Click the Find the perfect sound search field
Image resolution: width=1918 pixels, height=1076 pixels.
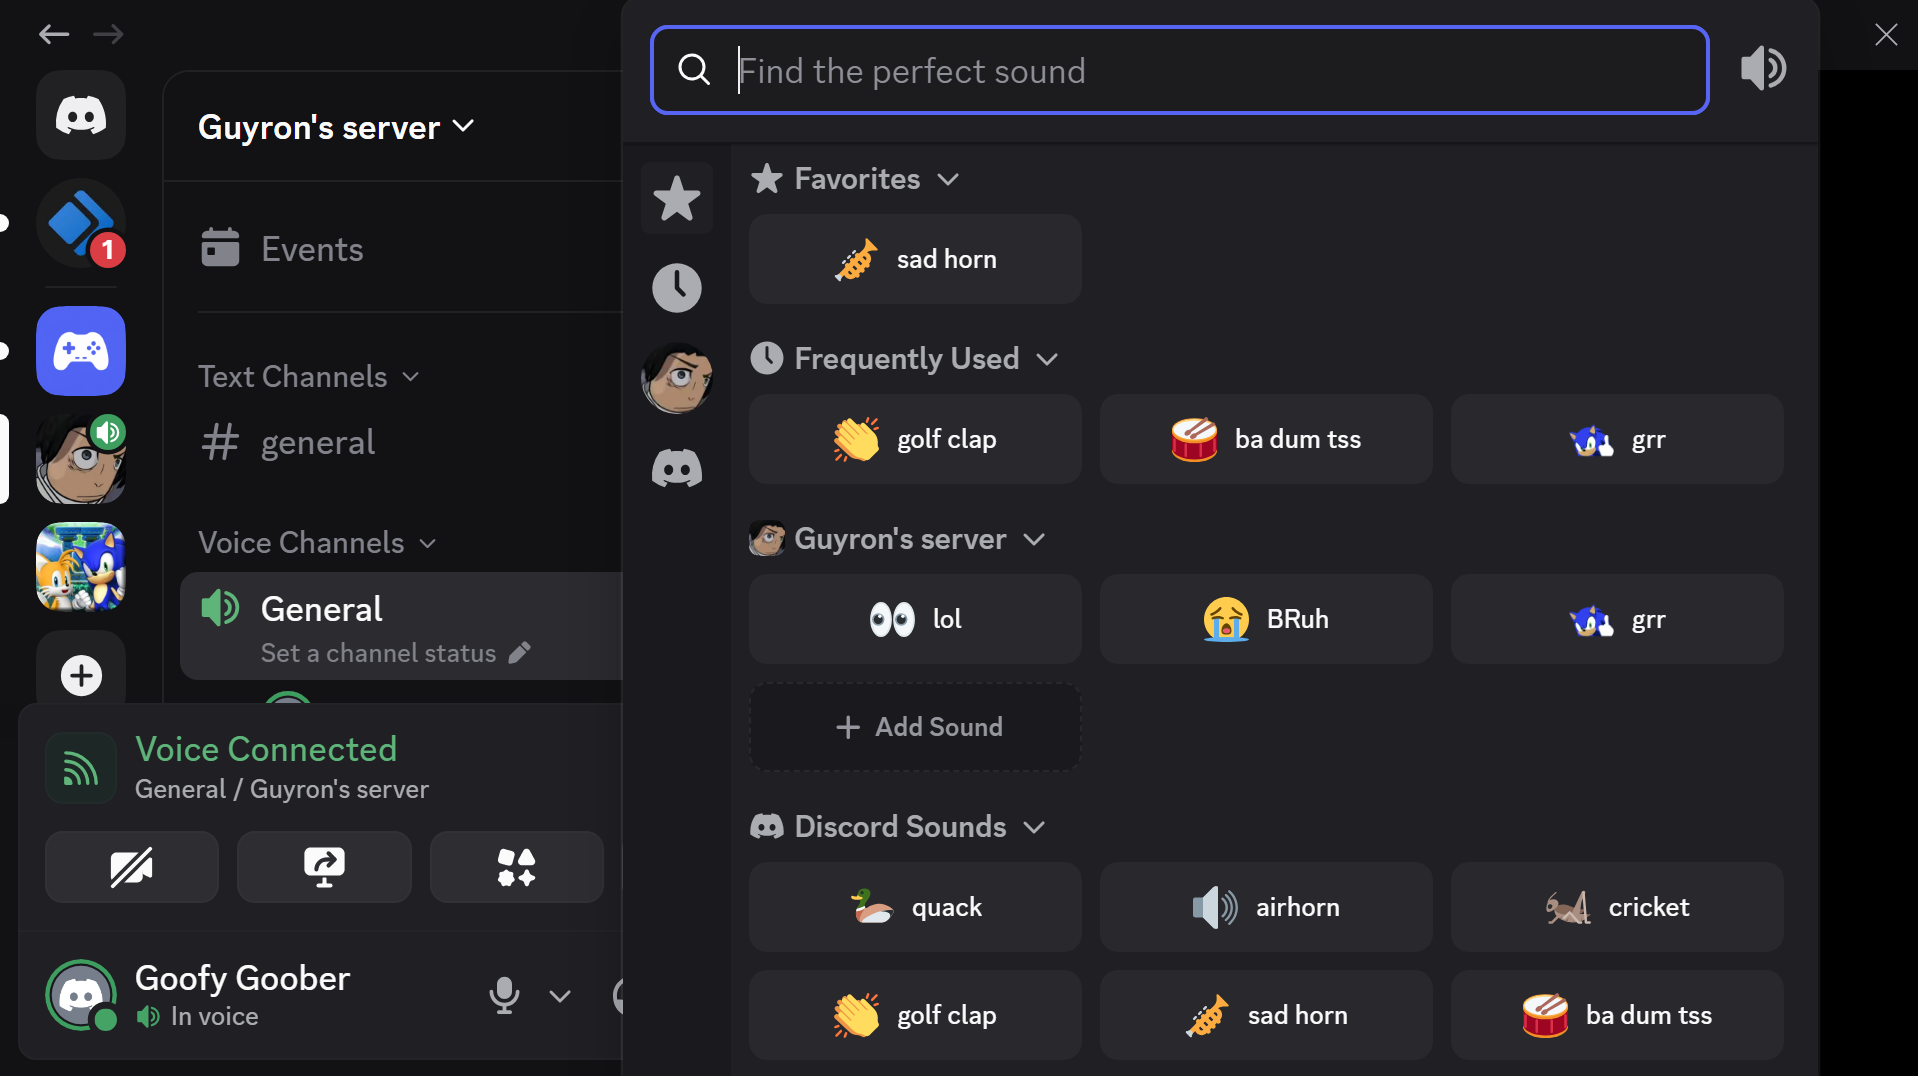coord(1180,70)
